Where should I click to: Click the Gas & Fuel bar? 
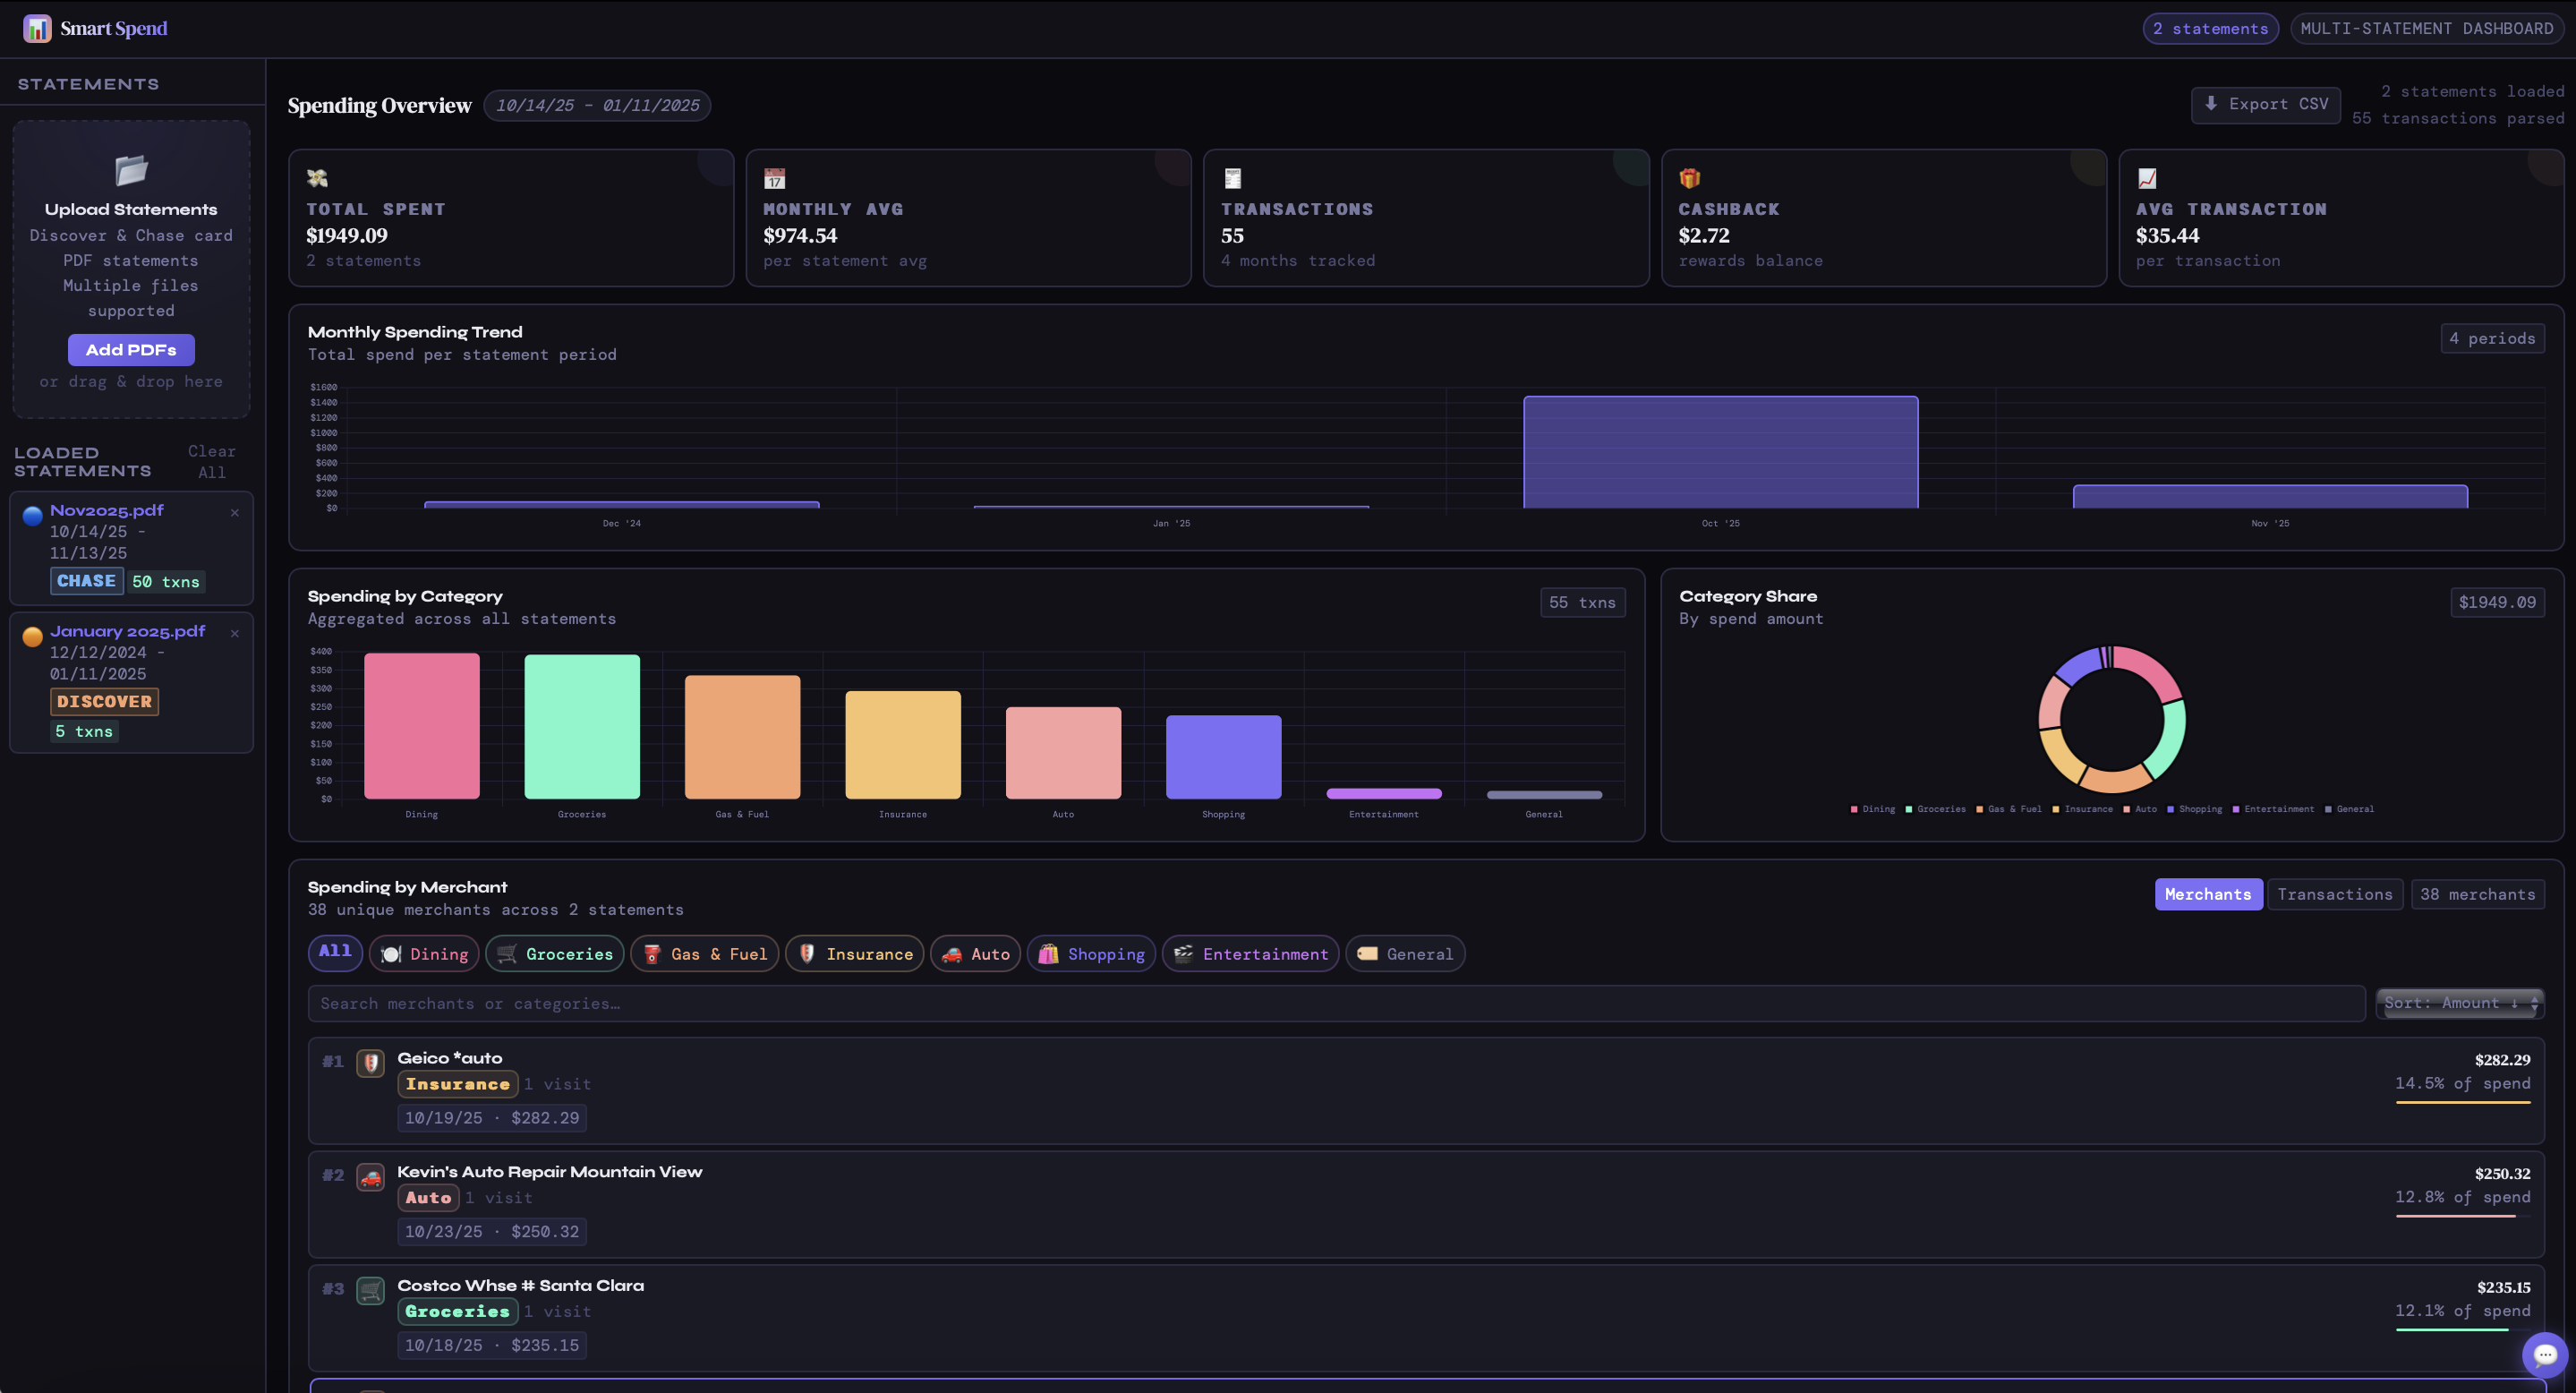743,737
